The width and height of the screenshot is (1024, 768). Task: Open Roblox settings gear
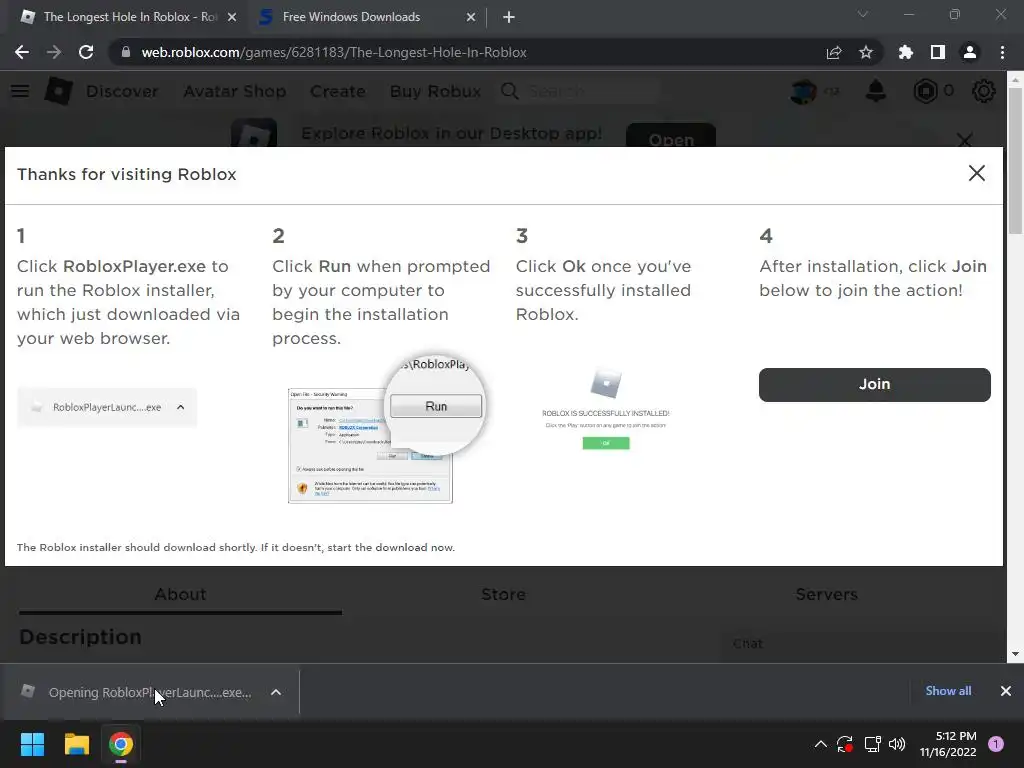click(x=984, y=91)
